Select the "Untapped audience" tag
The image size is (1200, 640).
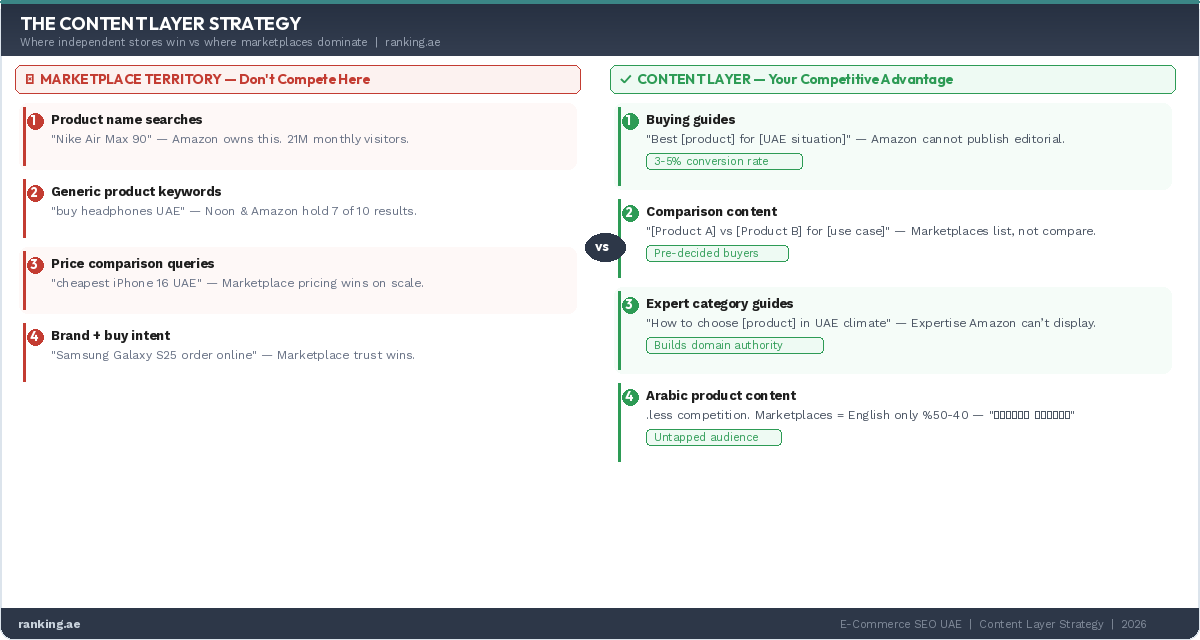click(713, 438)
